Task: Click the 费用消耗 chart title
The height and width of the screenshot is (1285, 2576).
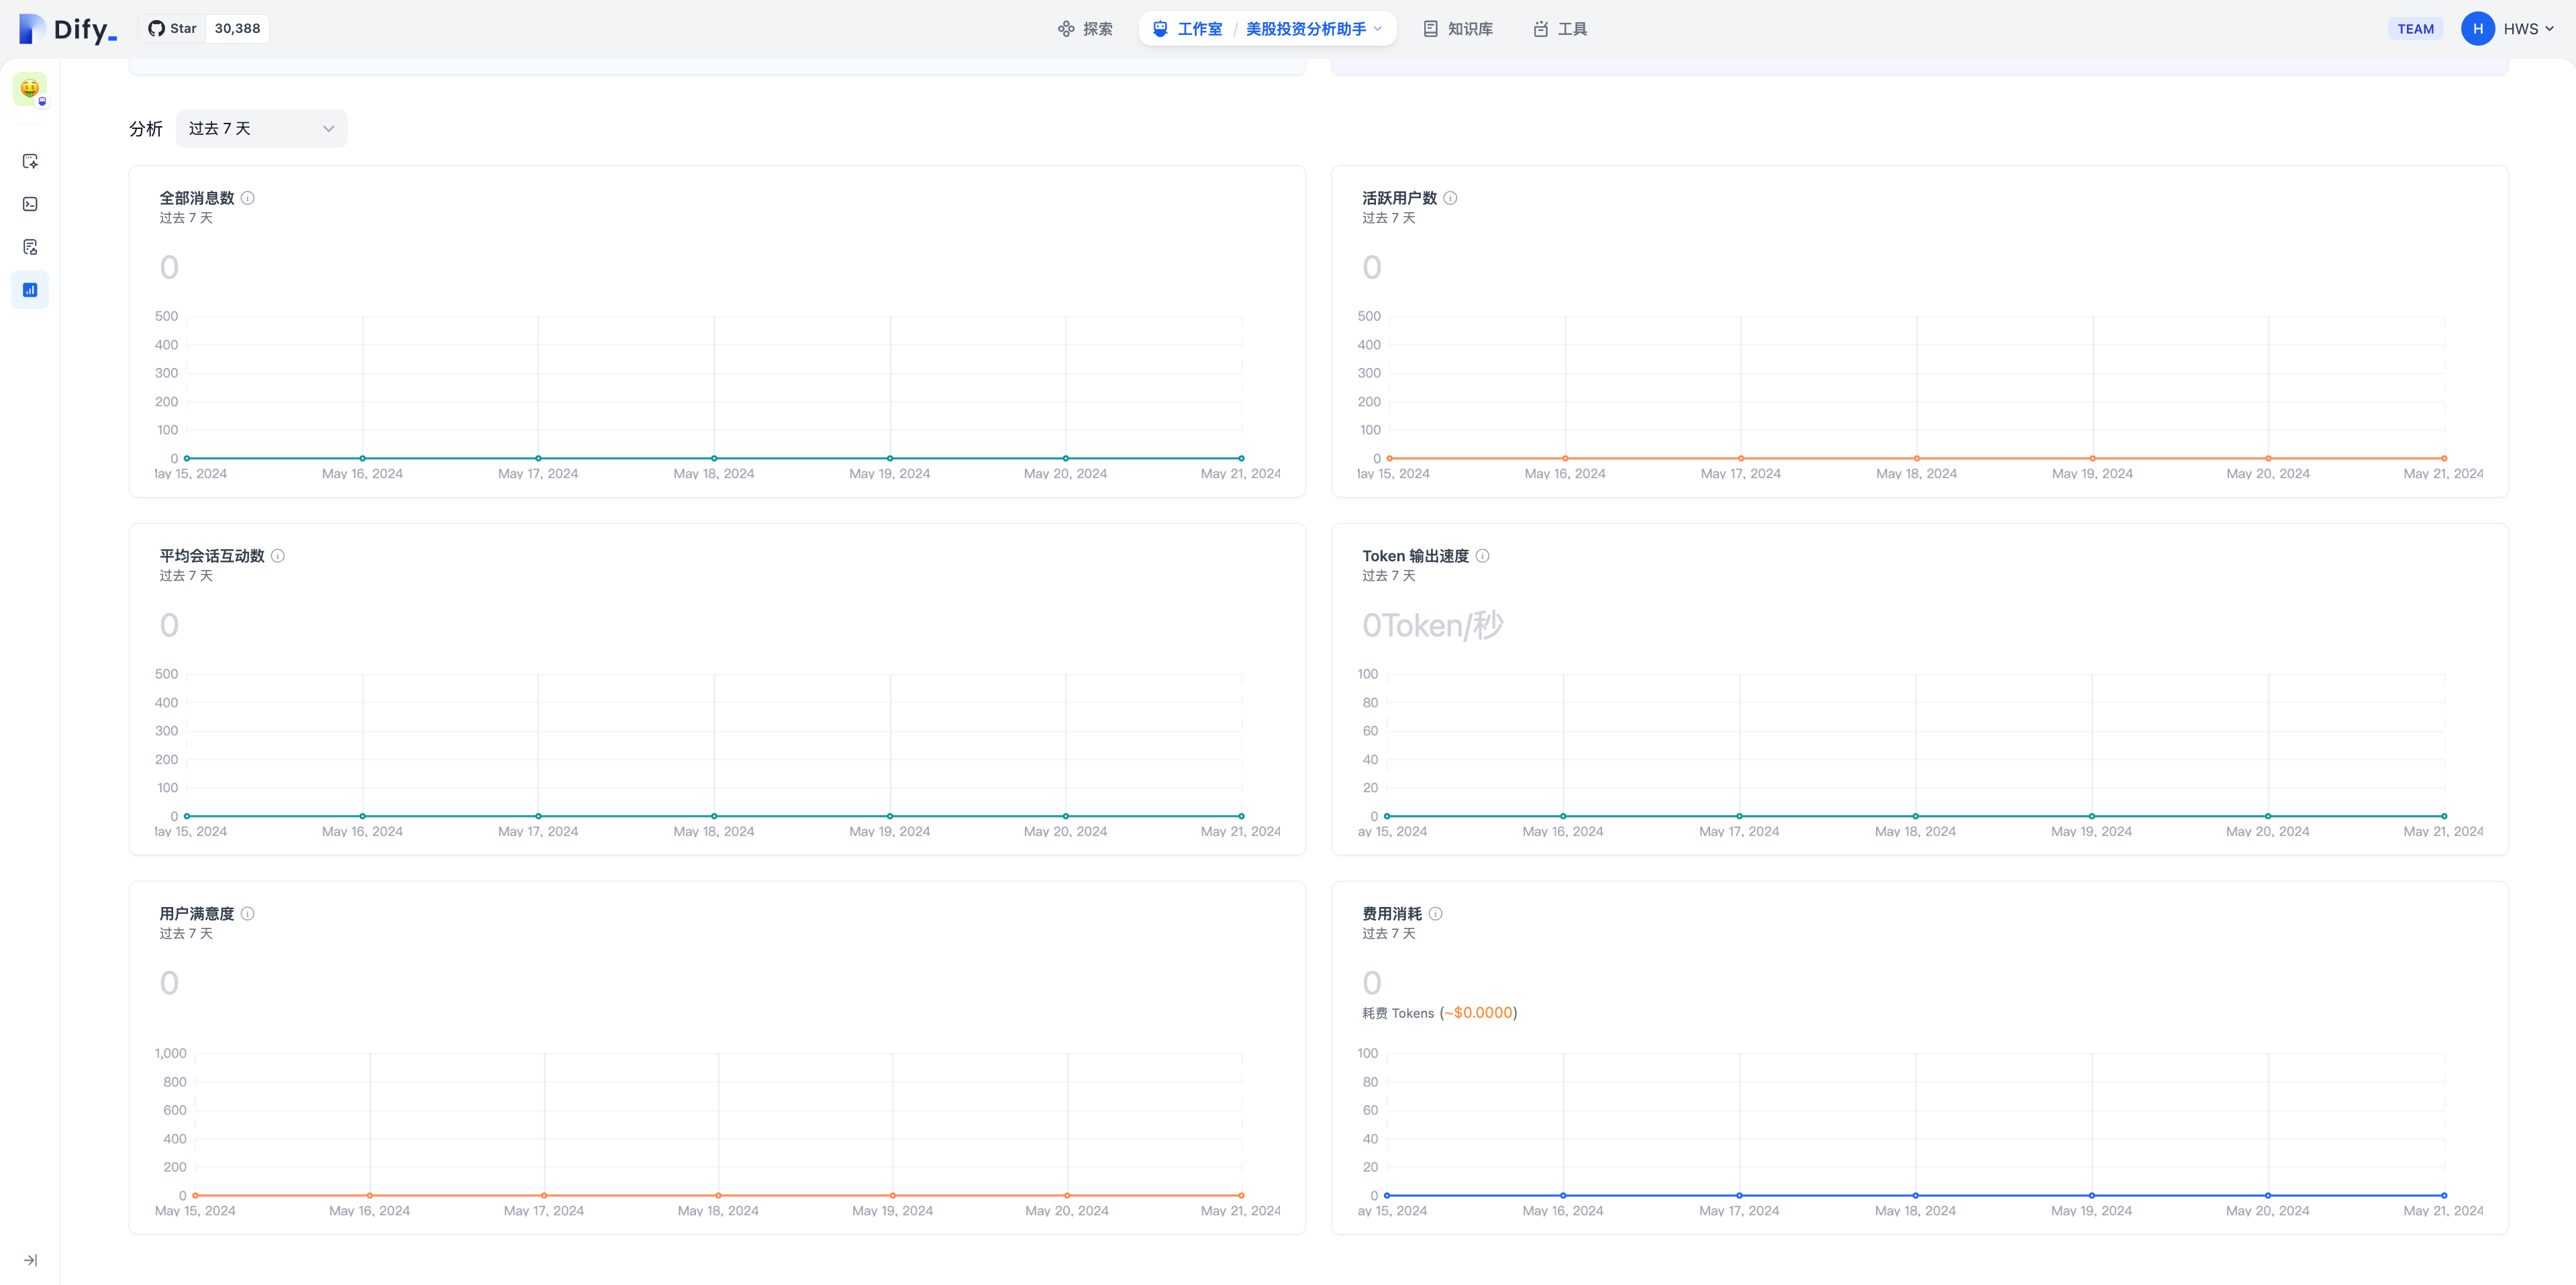Action: pos(1392,914)
